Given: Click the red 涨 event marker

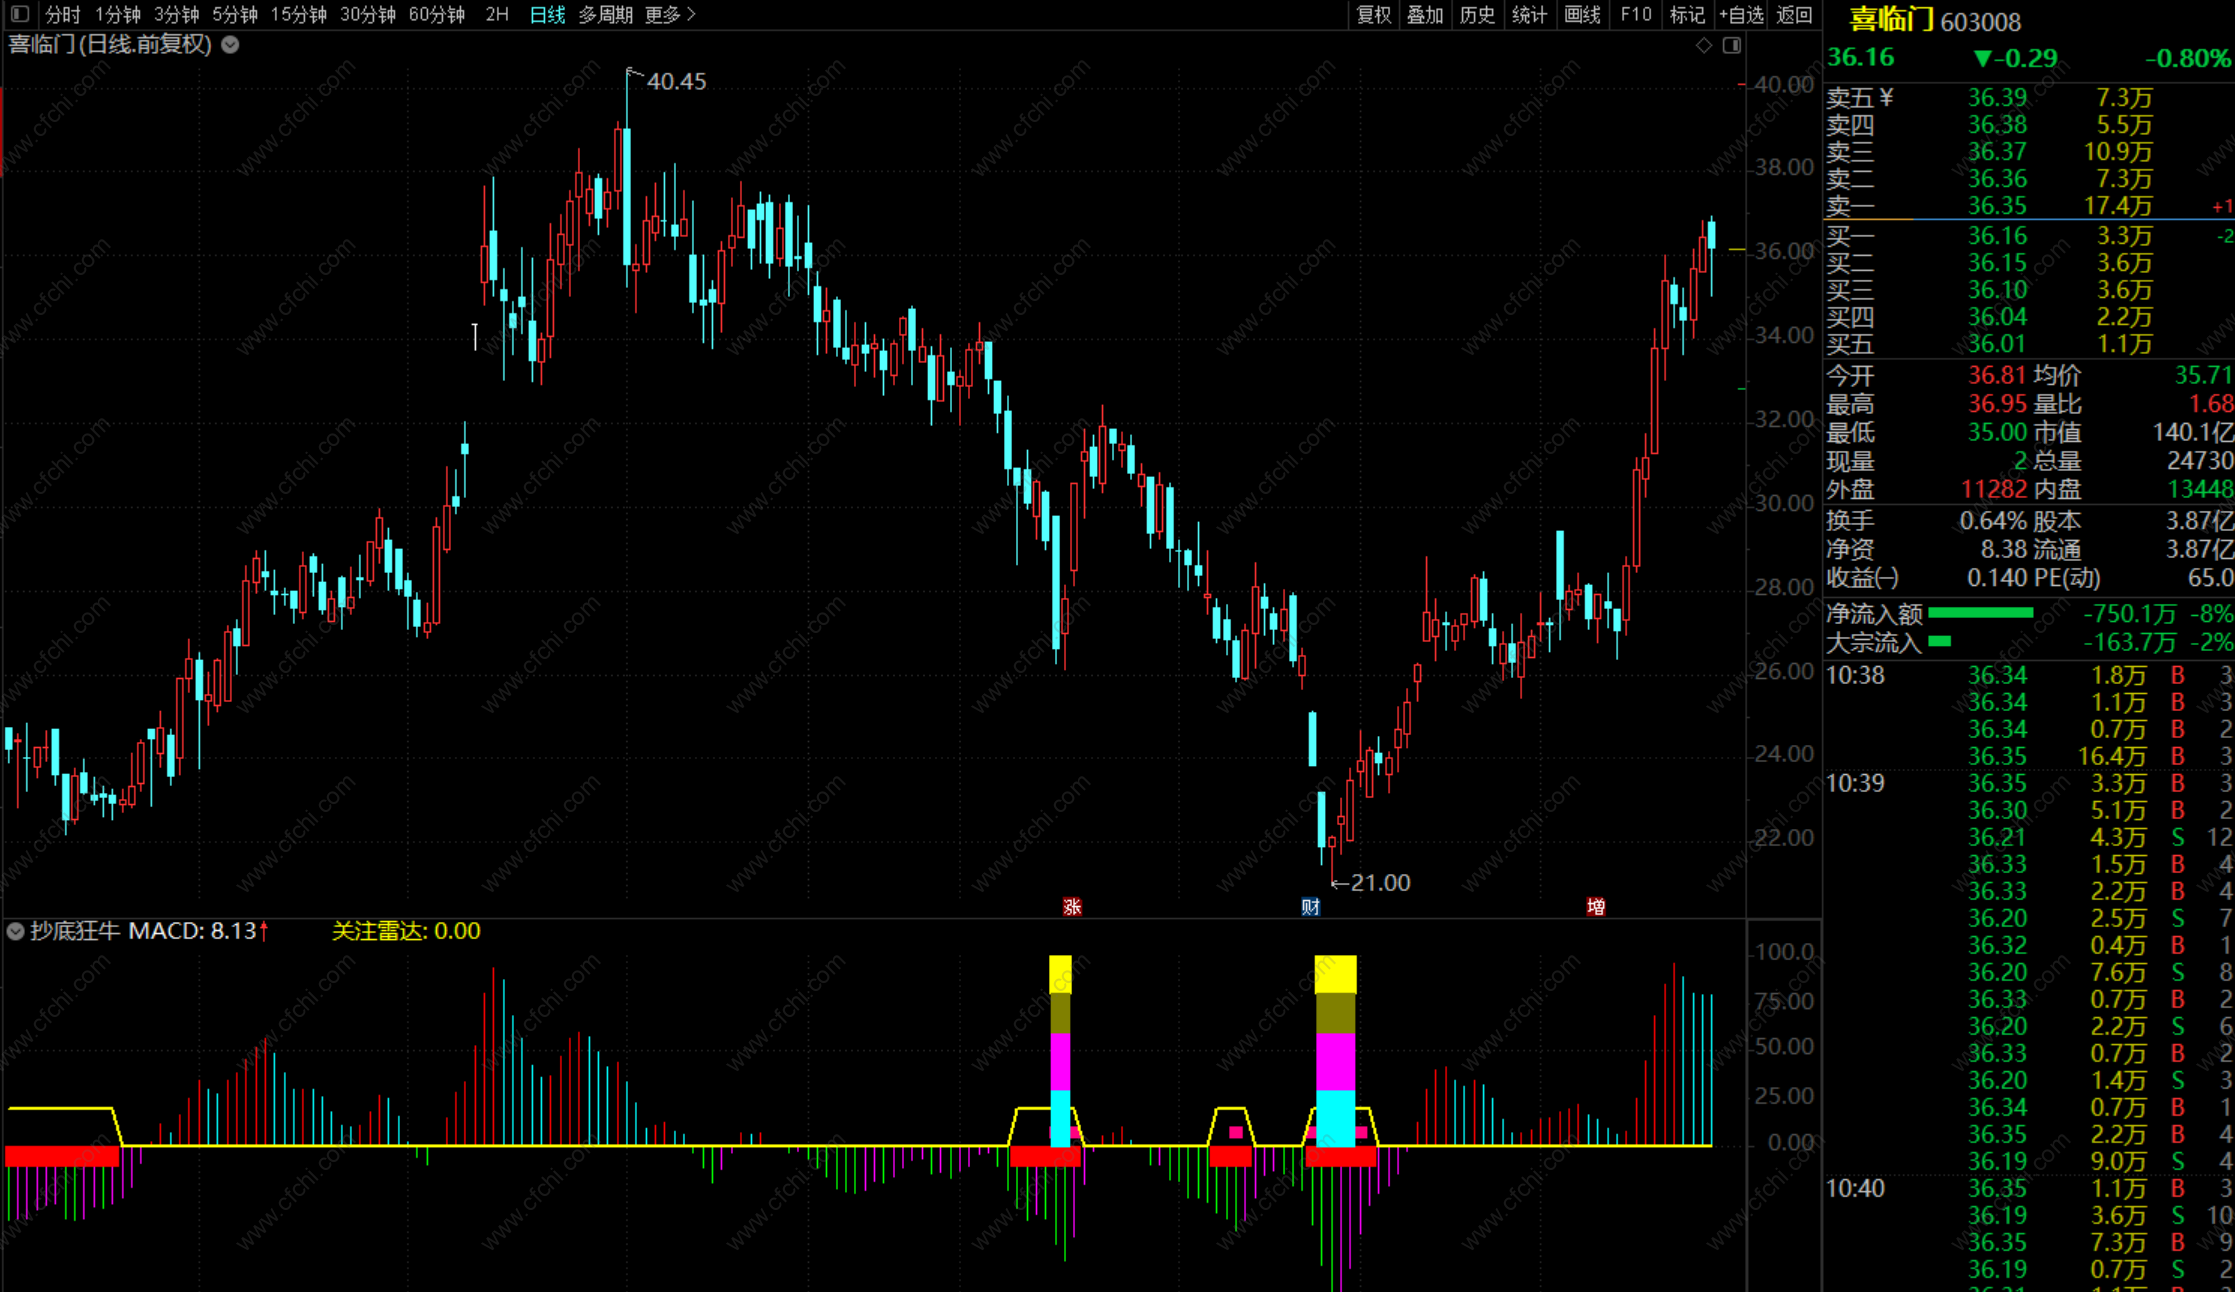Looking at the screenshot, I should [1072, 907].
